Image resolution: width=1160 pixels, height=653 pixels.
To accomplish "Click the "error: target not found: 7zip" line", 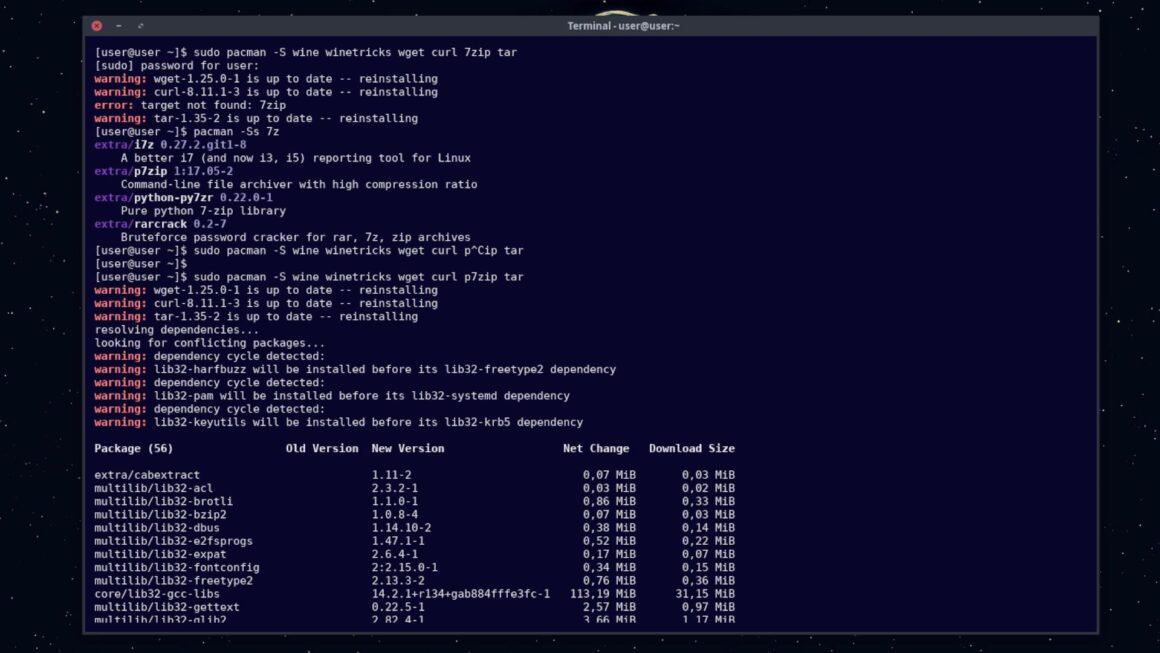I will coord(190,105).
